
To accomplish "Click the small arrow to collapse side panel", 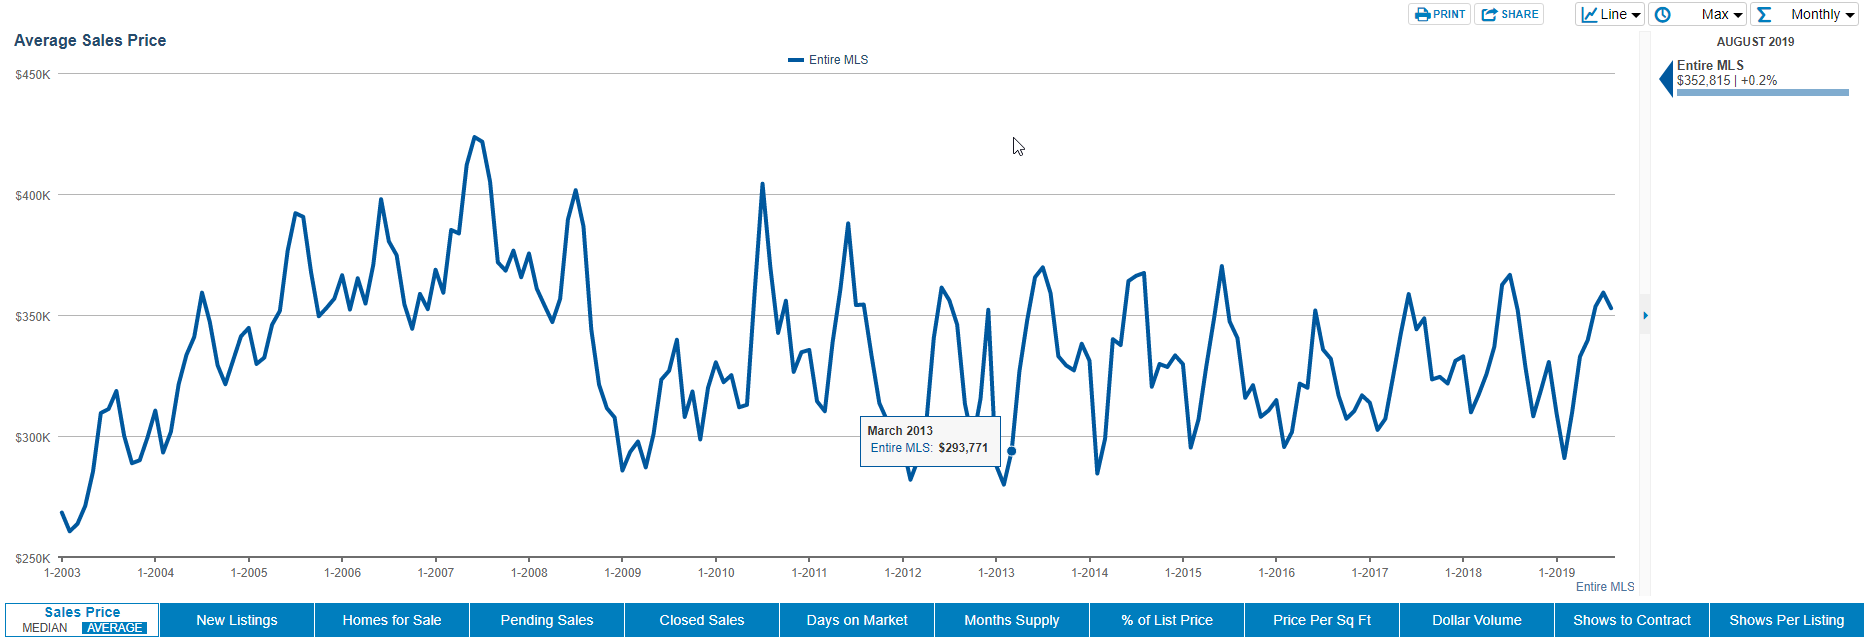I will [x=1645, y=315].
